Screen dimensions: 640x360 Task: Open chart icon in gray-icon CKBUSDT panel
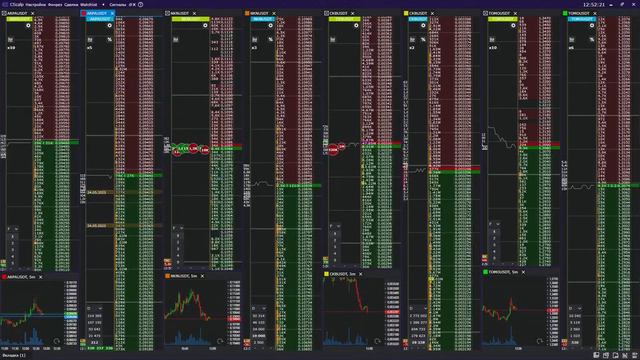332,40
